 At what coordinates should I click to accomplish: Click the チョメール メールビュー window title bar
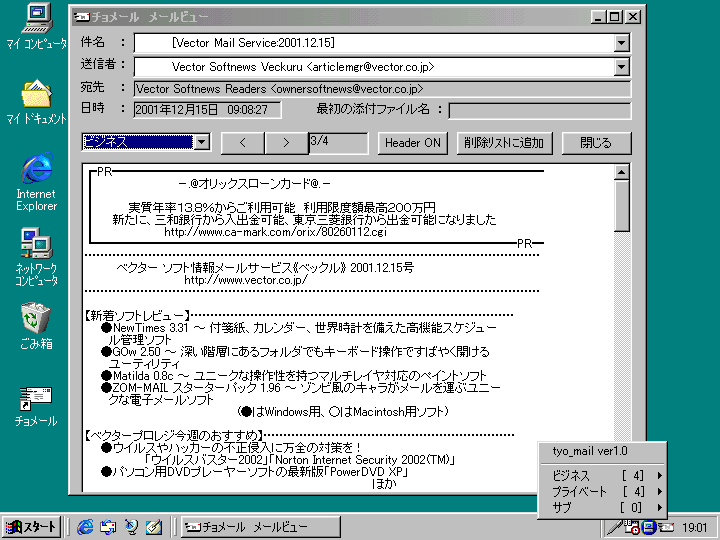click(x=332, y=17)
